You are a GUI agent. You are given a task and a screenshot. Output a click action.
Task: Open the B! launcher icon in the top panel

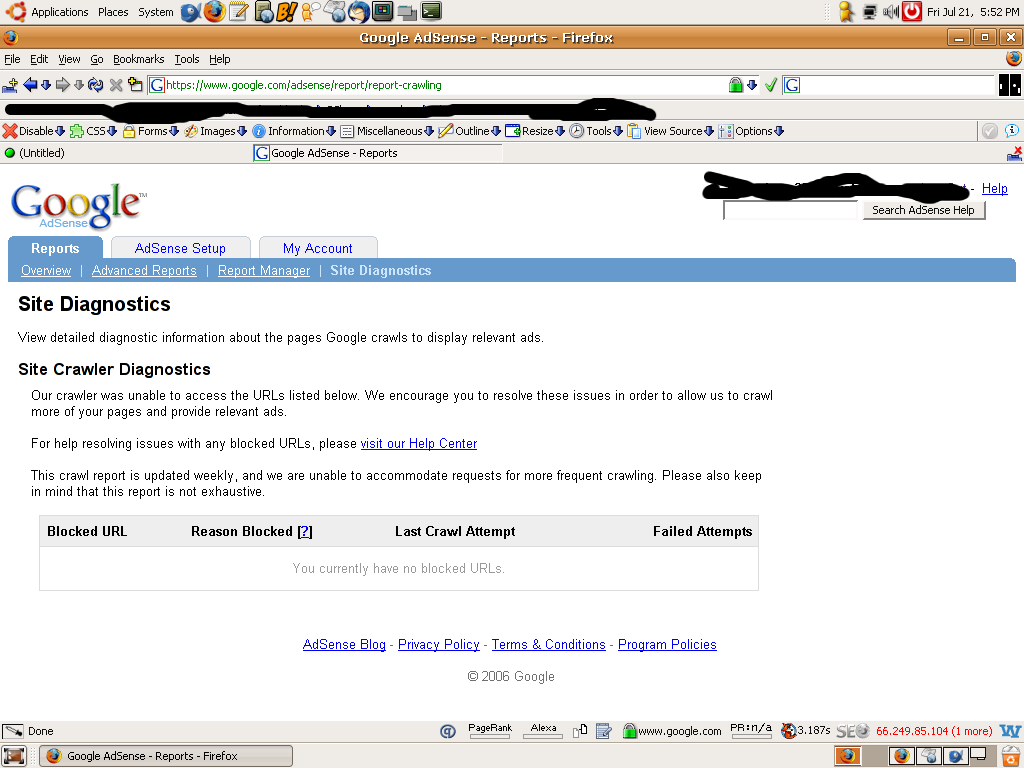click(x=287, y=12)
